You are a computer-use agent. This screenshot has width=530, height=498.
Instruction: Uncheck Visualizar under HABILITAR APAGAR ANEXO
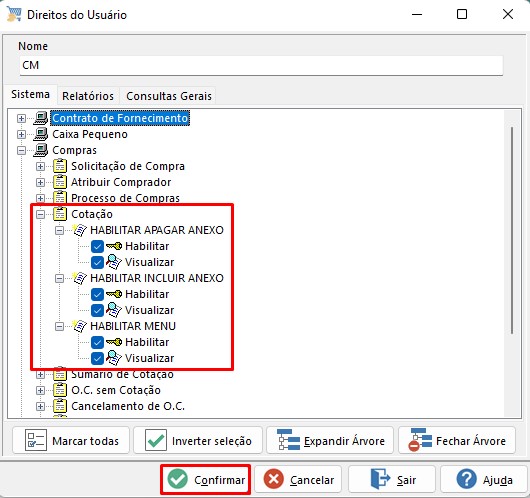(97, 262)
